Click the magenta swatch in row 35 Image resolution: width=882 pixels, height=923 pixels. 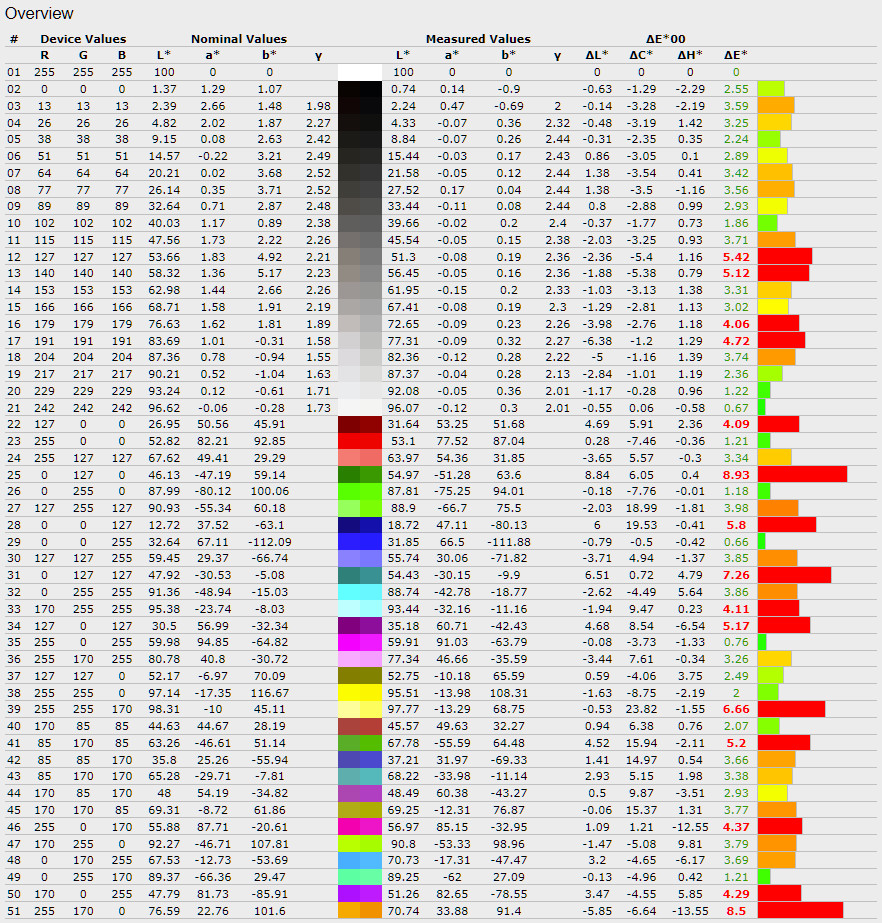coord(360,642)
